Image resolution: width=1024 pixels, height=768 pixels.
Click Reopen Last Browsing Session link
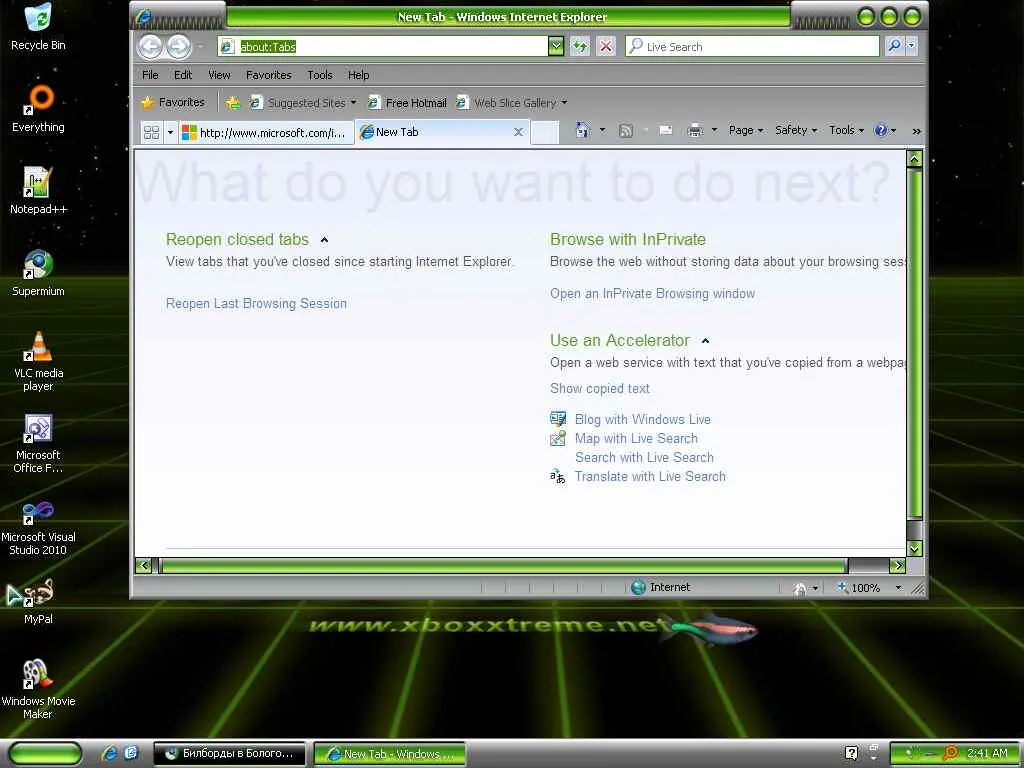coord(256,303)
